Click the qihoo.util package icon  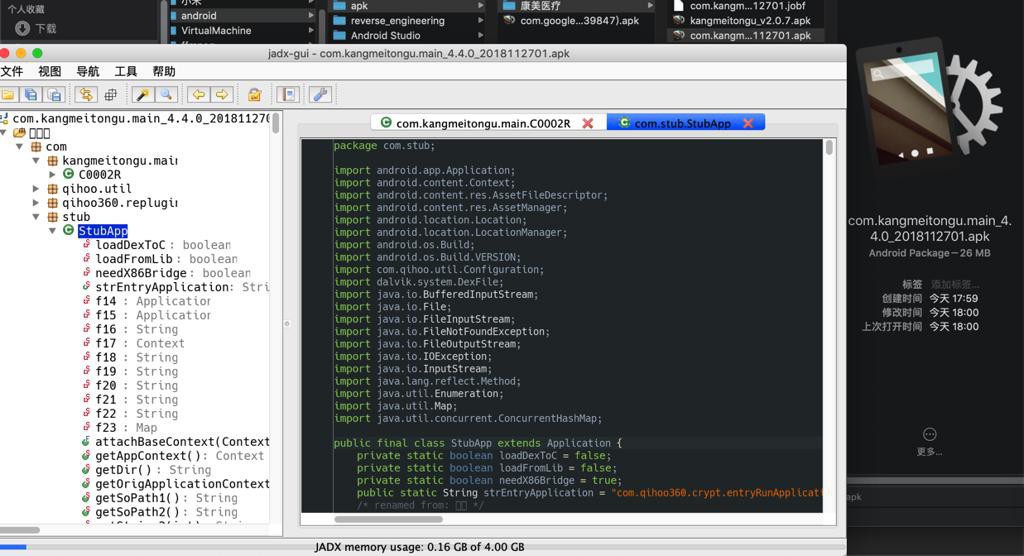(x=52, y=189)
